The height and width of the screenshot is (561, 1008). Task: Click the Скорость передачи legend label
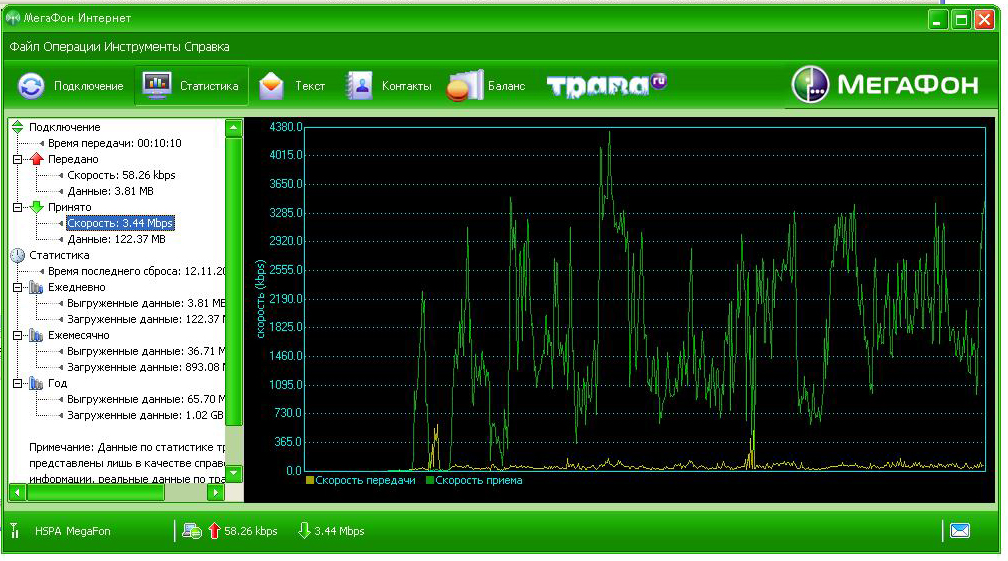coord(365,480)
